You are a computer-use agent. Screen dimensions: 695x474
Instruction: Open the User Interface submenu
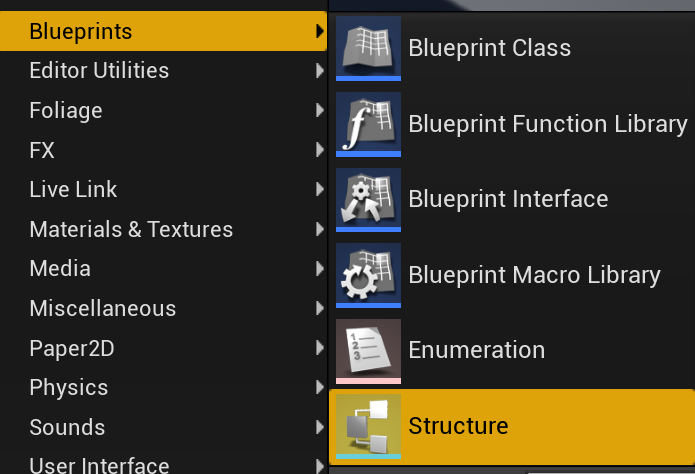point(164,462)
